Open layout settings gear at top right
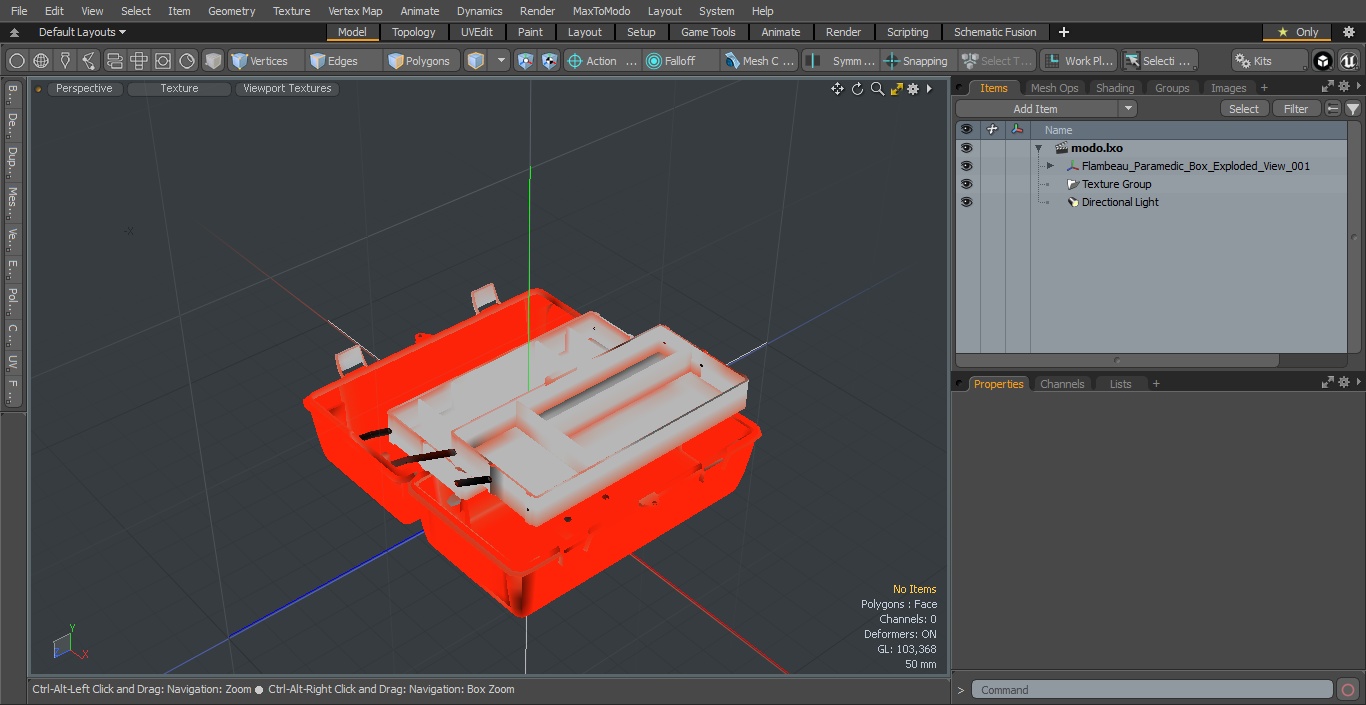This screenshot has height=705, width=1366. 1349,32
